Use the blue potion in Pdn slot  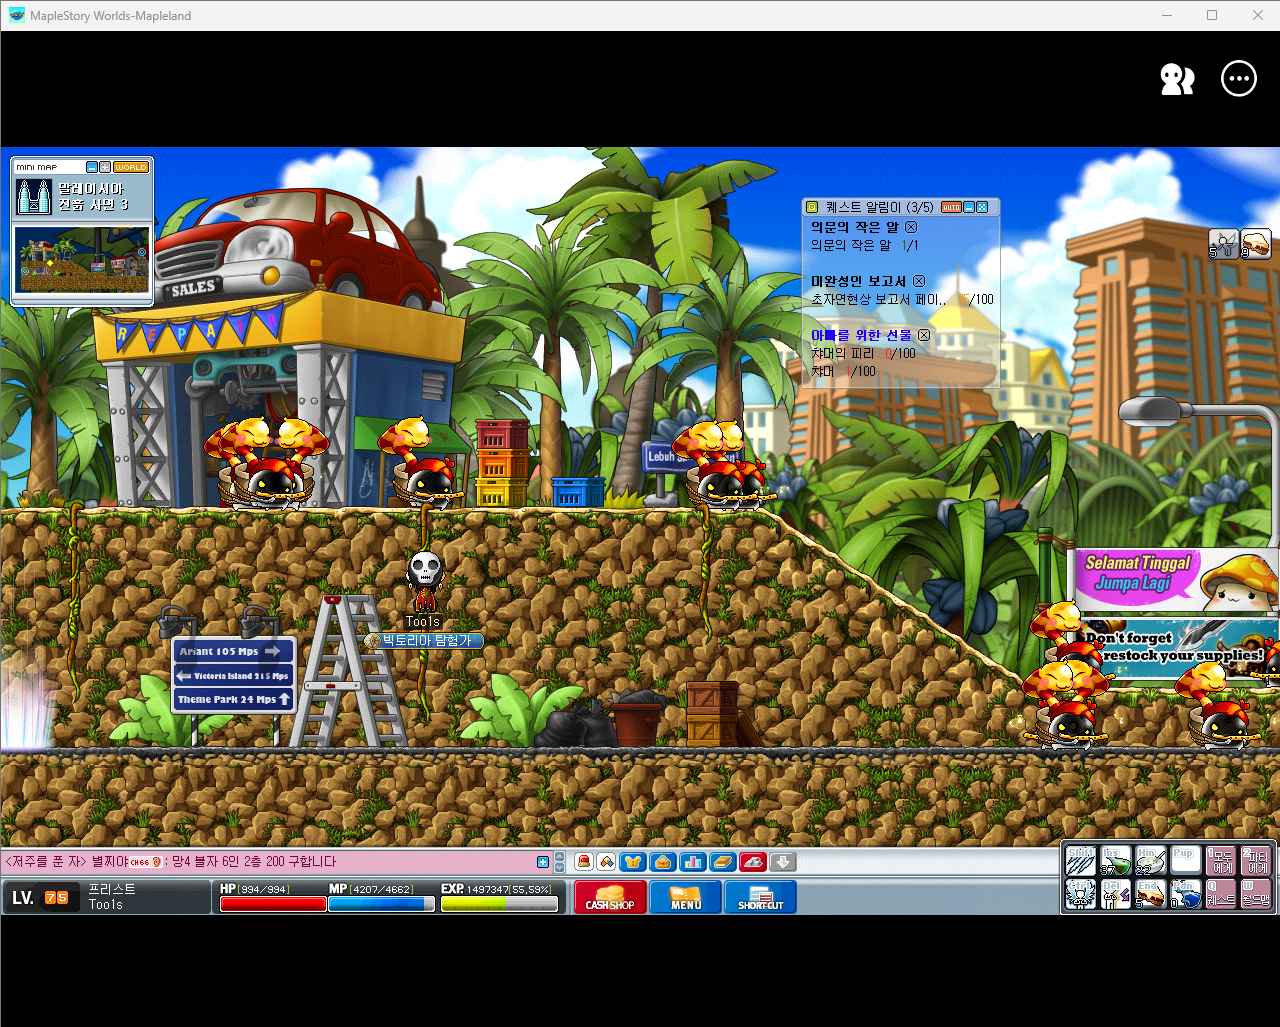coord(1186,894)
